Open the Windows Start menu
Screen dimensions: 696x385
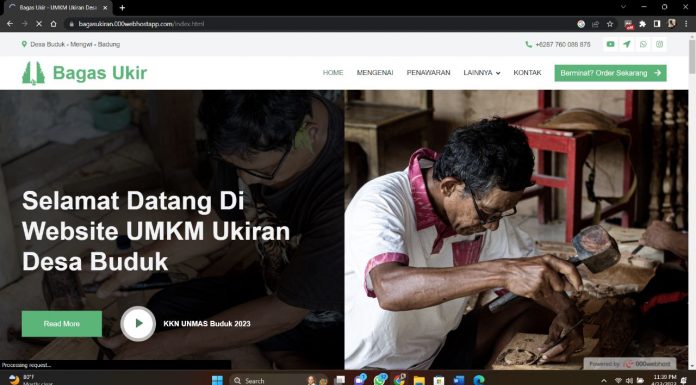click(218, 380)
